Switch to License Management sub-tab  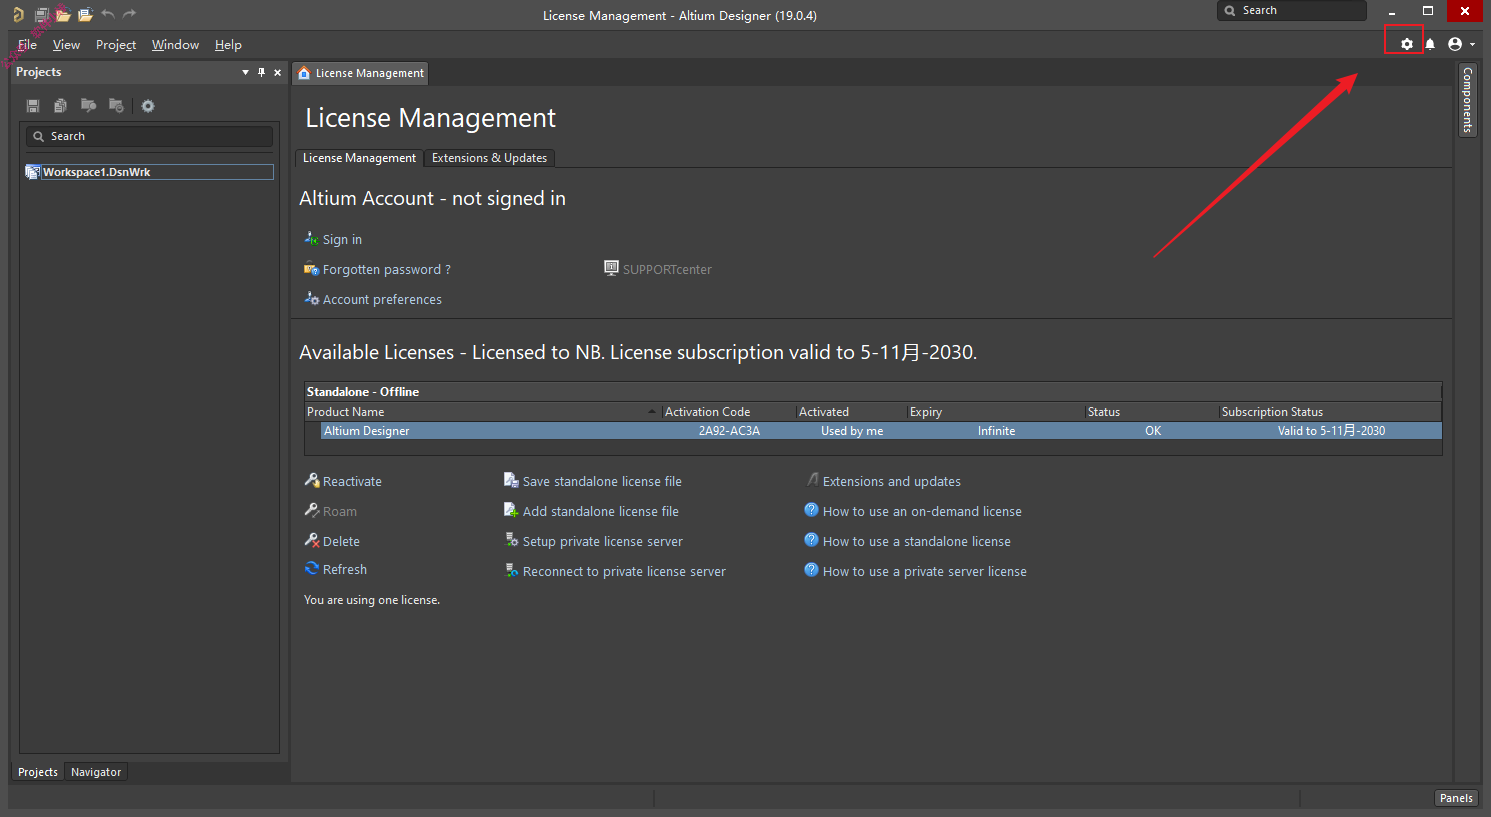(359, 158)
